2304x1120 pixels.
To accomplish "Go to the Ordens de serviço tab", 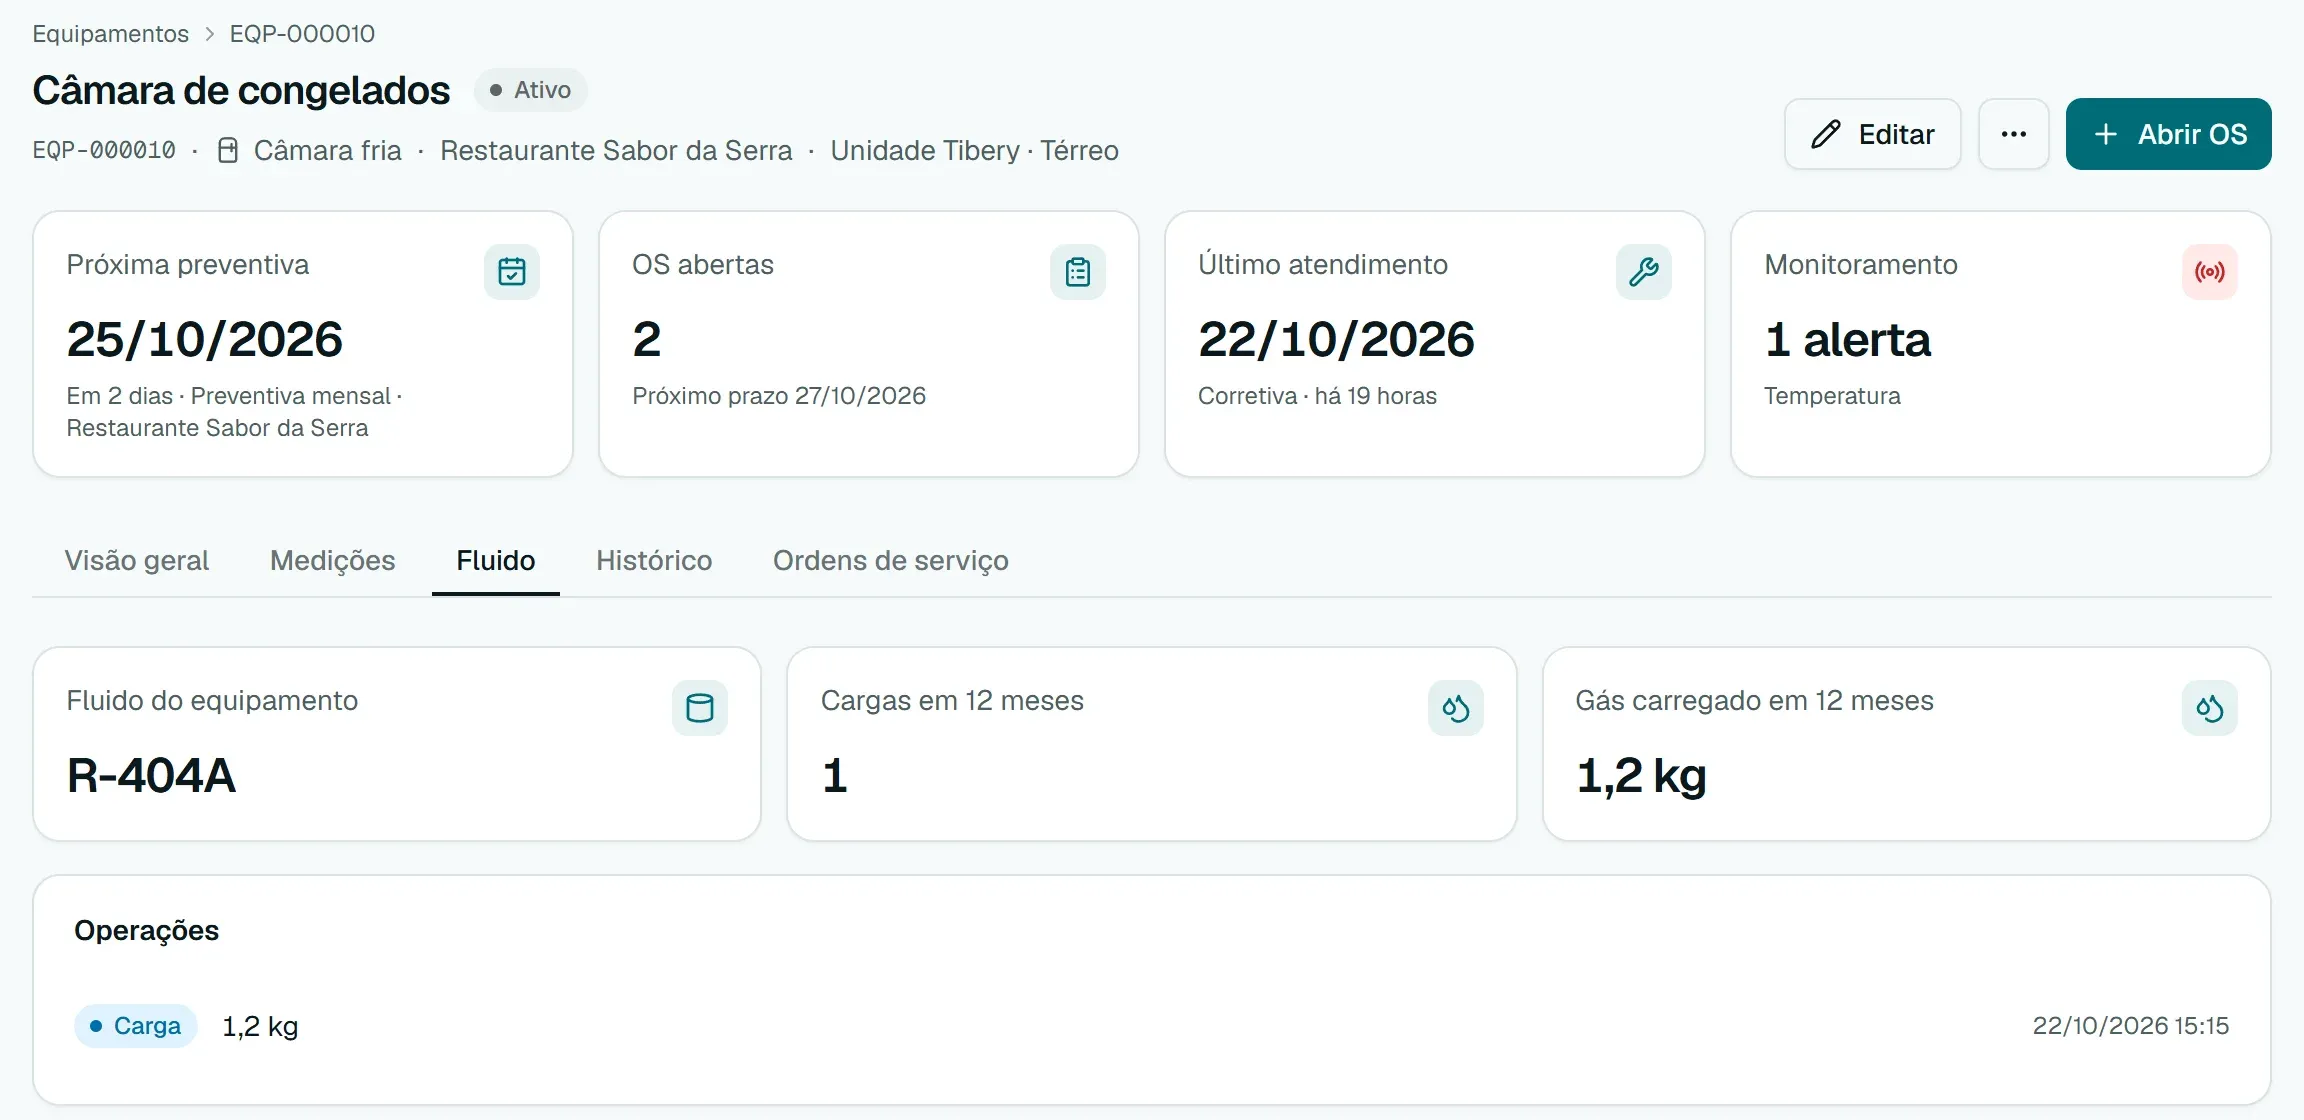I will click(891, 560).
